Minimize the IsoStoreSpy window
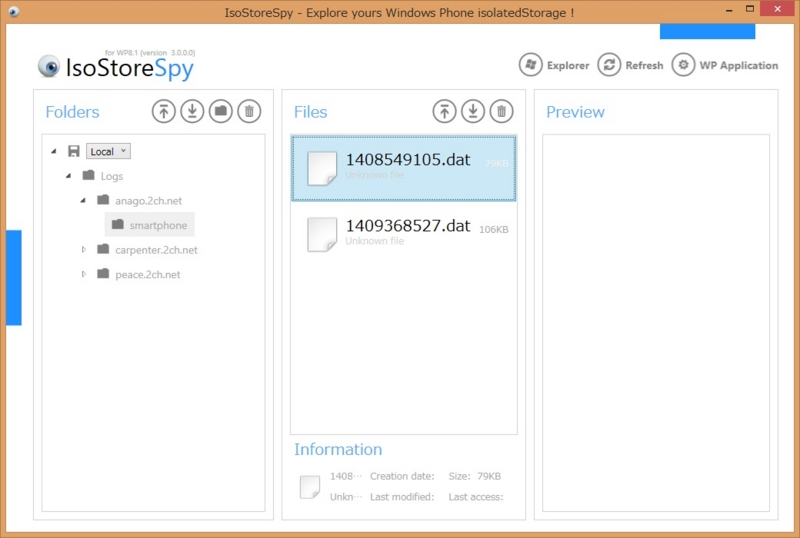This screenshot has height=538, width=800. pos(729,10)
